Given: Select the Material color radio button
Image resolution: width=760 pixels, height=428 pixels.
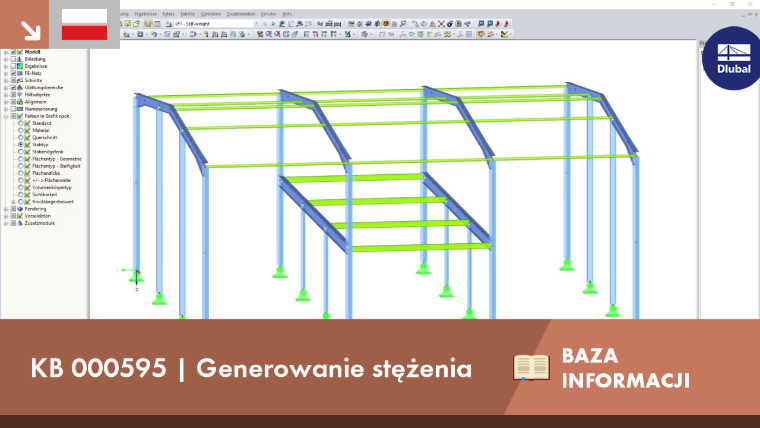Looking at the screenshot, I should (x=20, y=130).
